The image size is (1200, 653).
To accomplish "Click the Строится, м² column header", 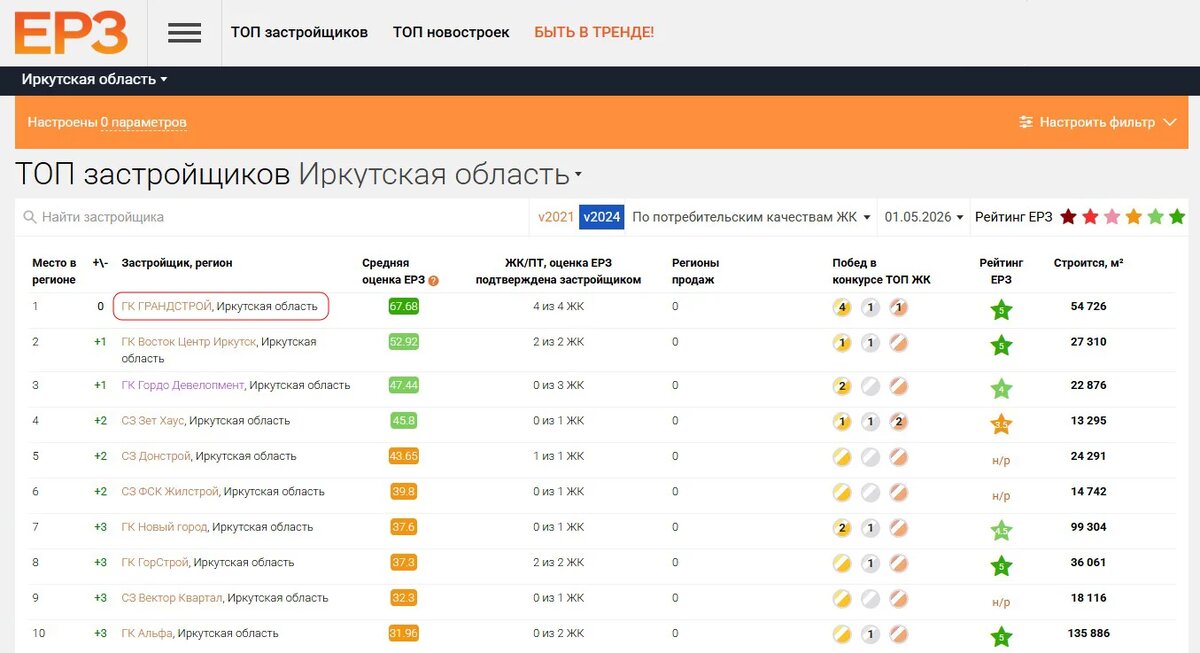I will [1088, 263].
